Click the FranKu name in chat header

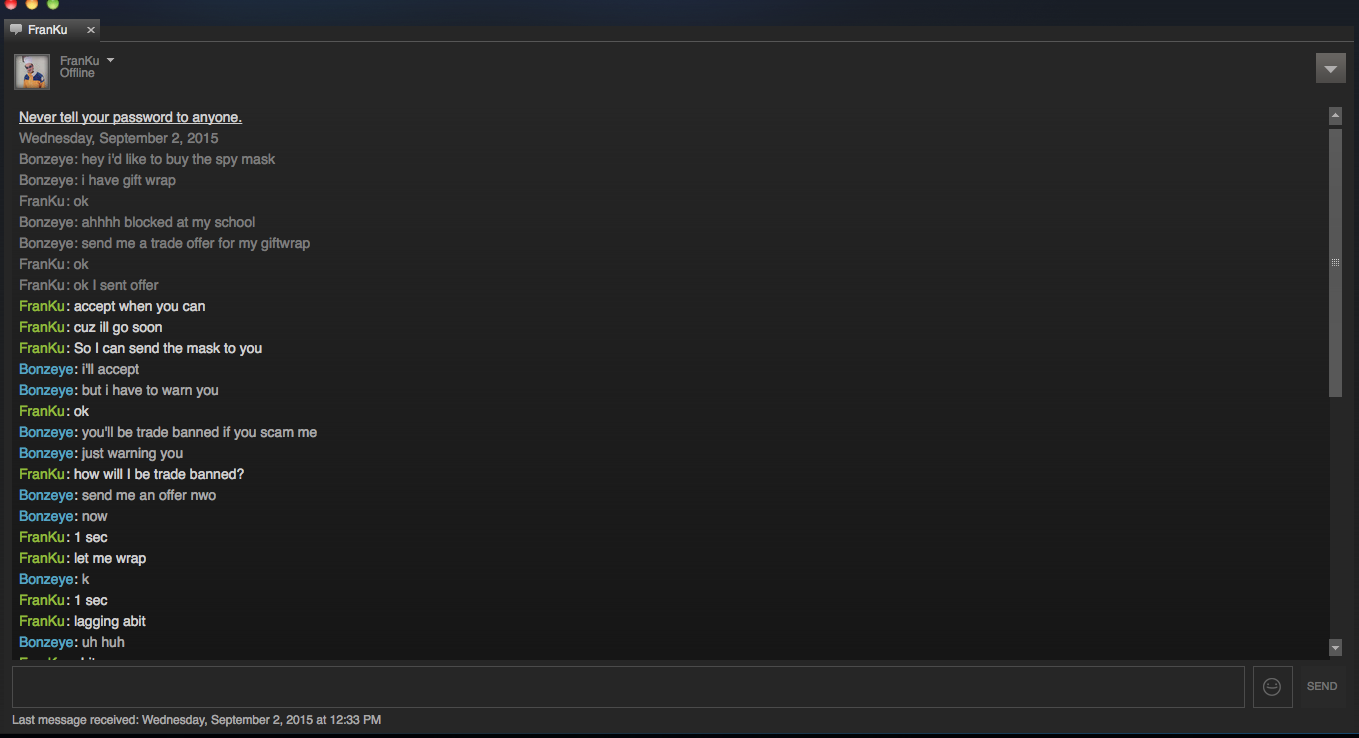[79, 61]
